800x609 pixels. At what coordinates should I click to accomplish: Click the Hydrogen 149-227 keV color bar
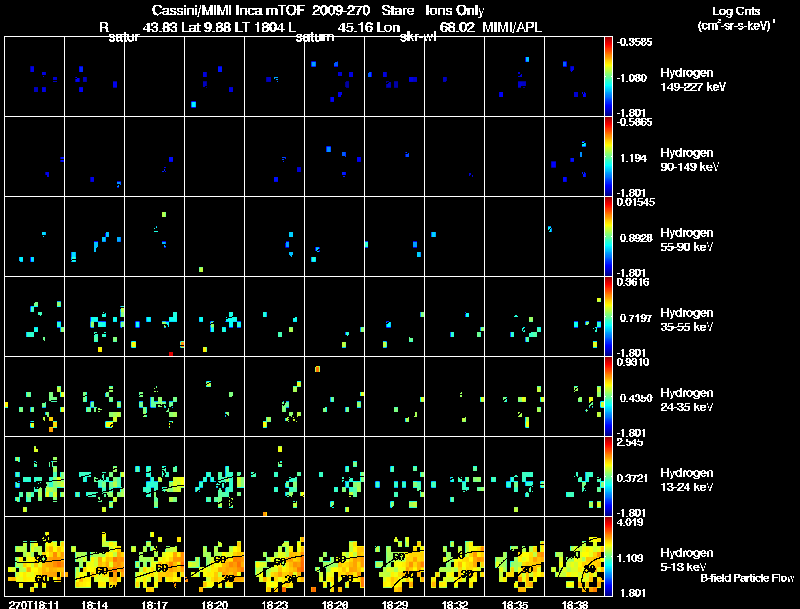click(x=608, y=77)
